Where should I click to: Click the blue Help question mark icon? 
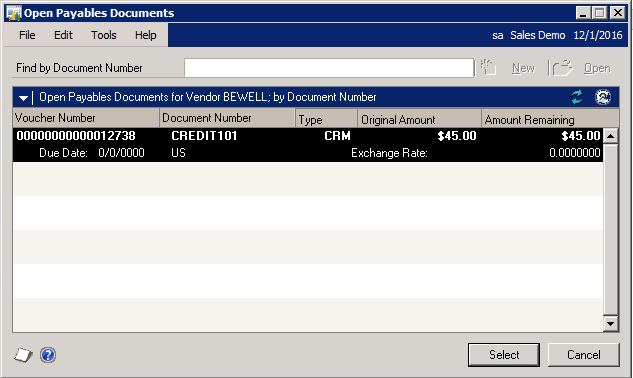click(48, 355)
